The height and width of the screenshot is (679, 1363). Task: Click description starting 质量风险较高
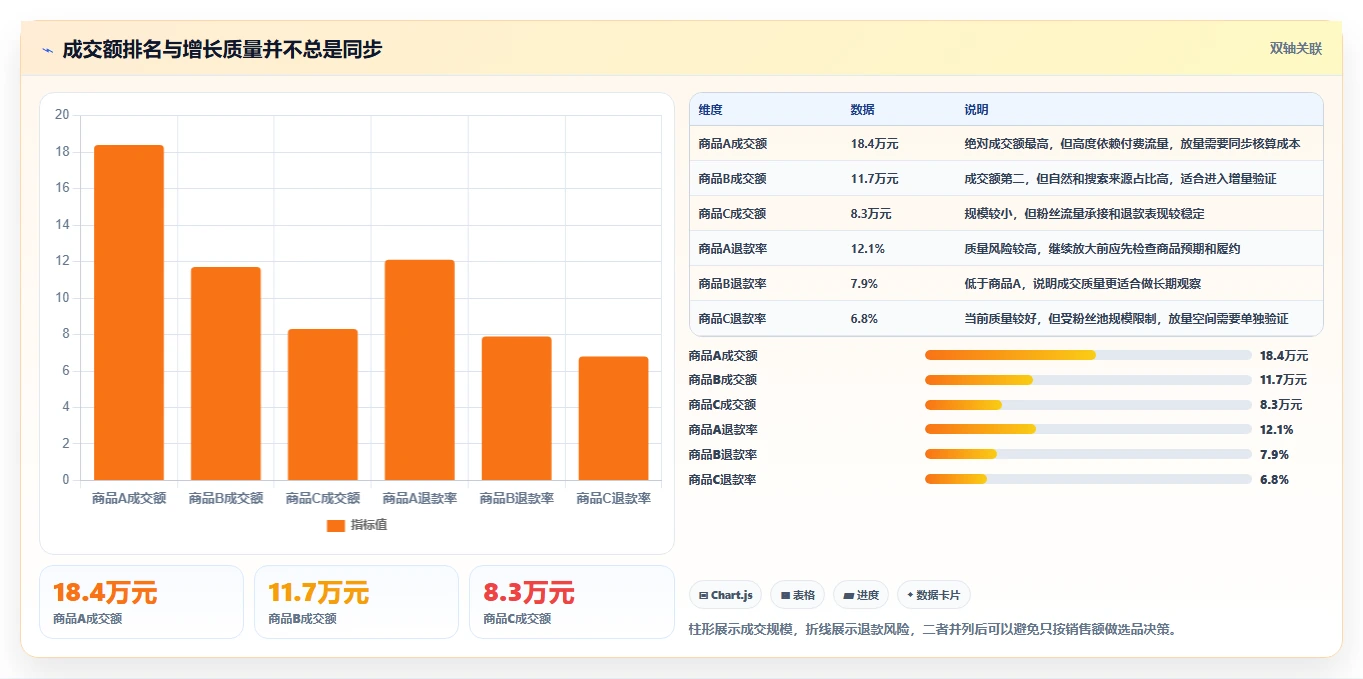pos(1102,248)
